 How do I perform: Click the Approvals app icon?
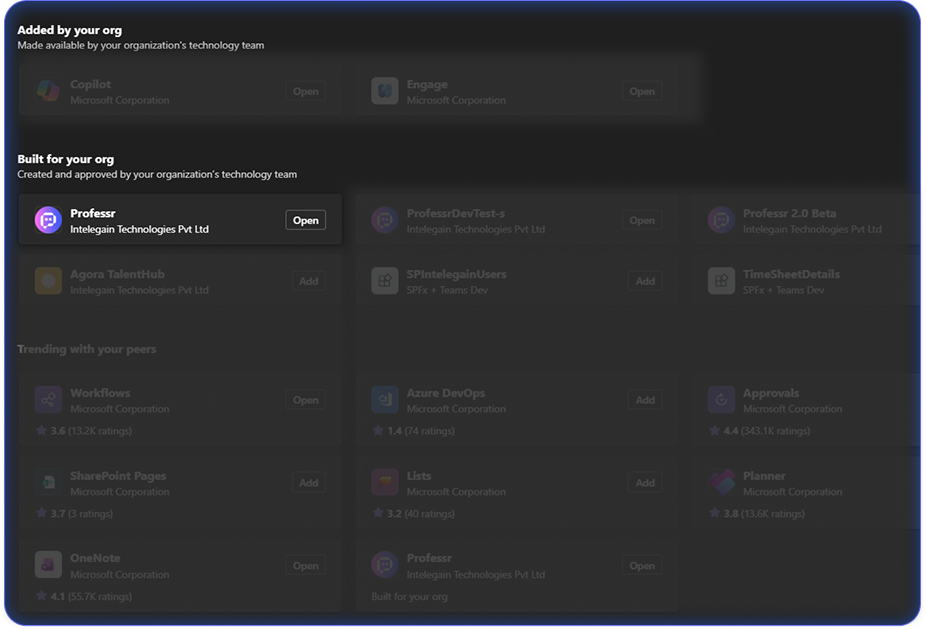click(721, 400)
